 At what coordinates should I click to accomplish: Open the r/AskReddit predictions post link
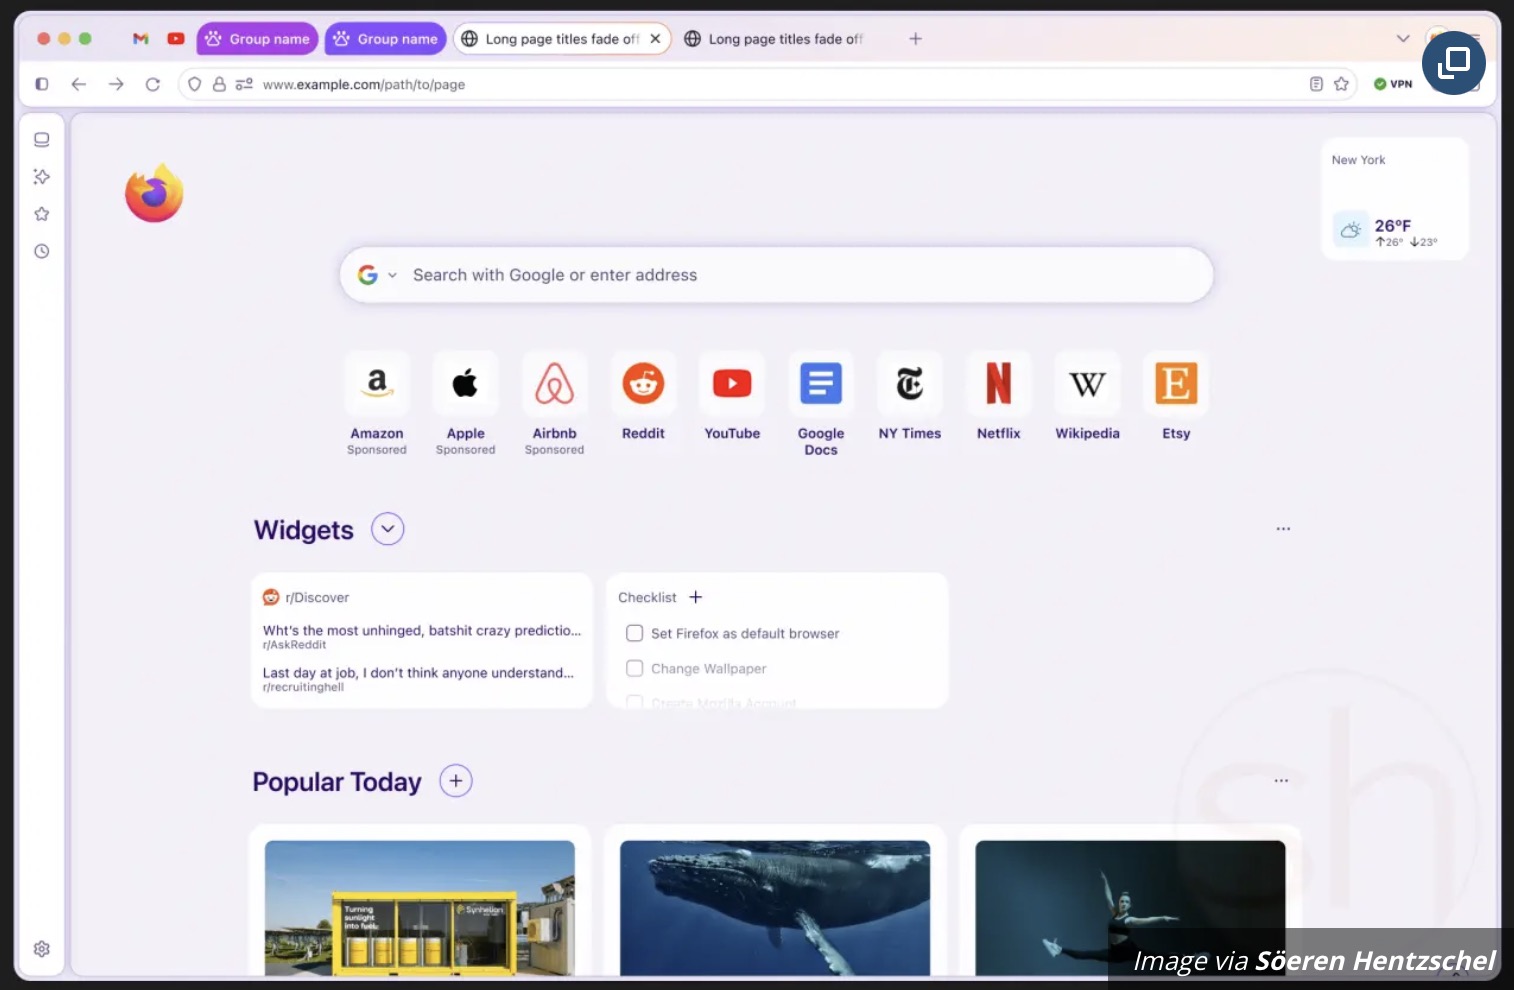pyautogui.click(x=421, y=631)
